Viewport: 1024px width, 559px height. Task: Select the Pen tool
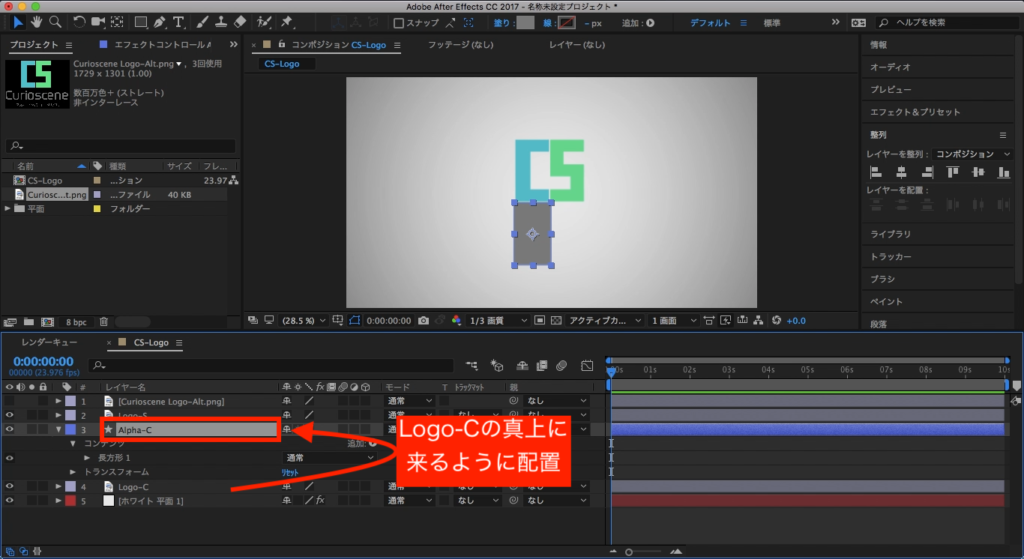(159, 22)
